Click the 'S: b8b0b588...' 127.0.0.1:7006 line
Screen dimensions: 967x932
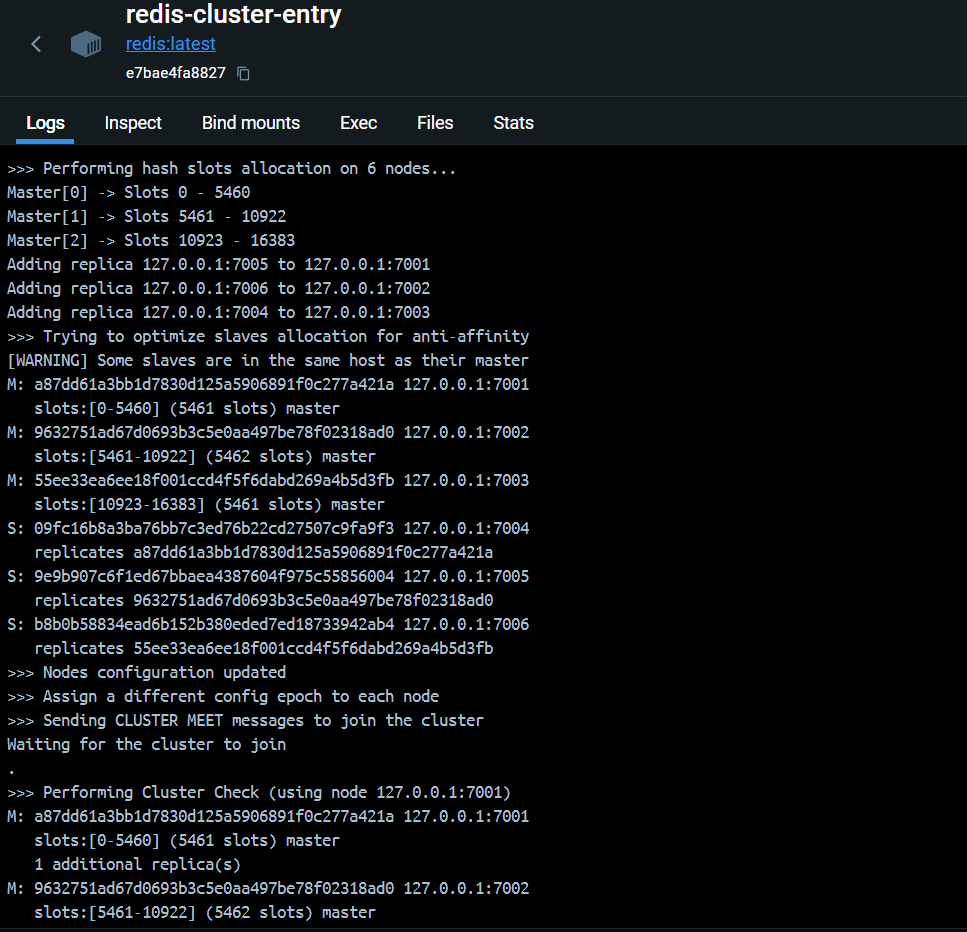click(268, 625)
